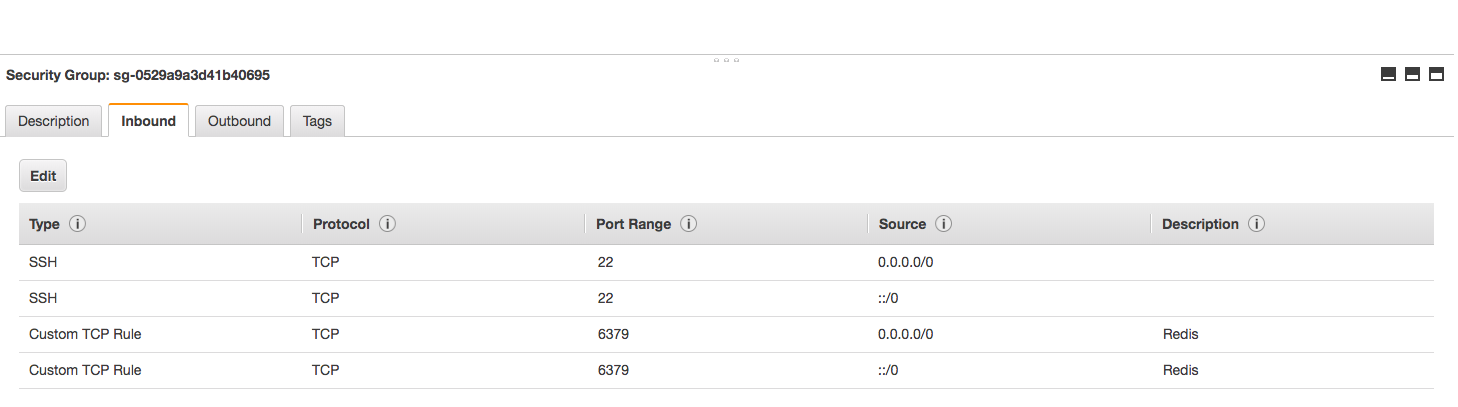Image resolution: width=1458 pixels, height=407 pixels.
Task: Click the info icon next to Type
Action: click(x=77, y=224)
